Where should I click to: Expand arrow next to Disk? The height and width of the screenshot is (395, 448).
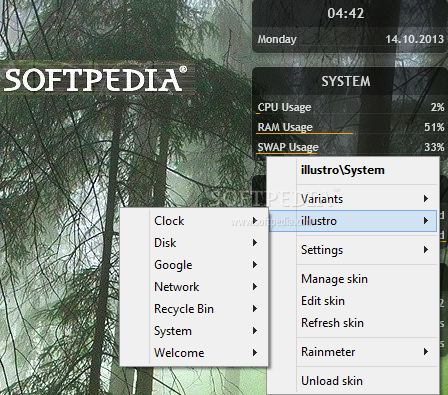point(255,243)
